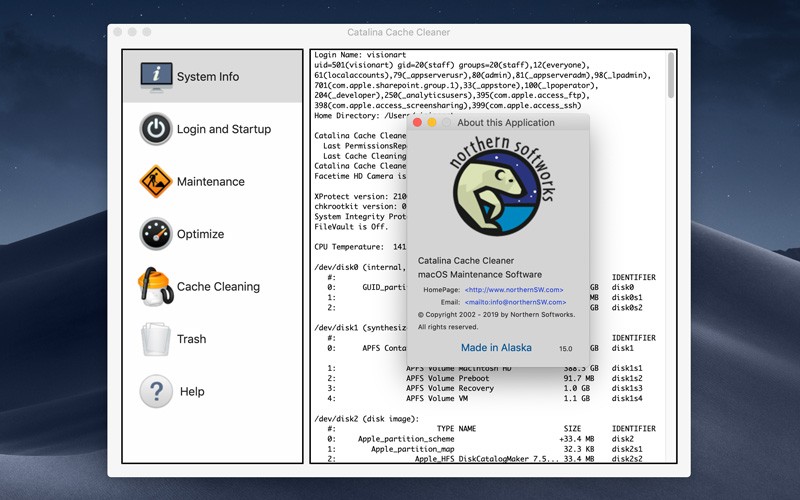Click the XProtect version line

point(360,196)
